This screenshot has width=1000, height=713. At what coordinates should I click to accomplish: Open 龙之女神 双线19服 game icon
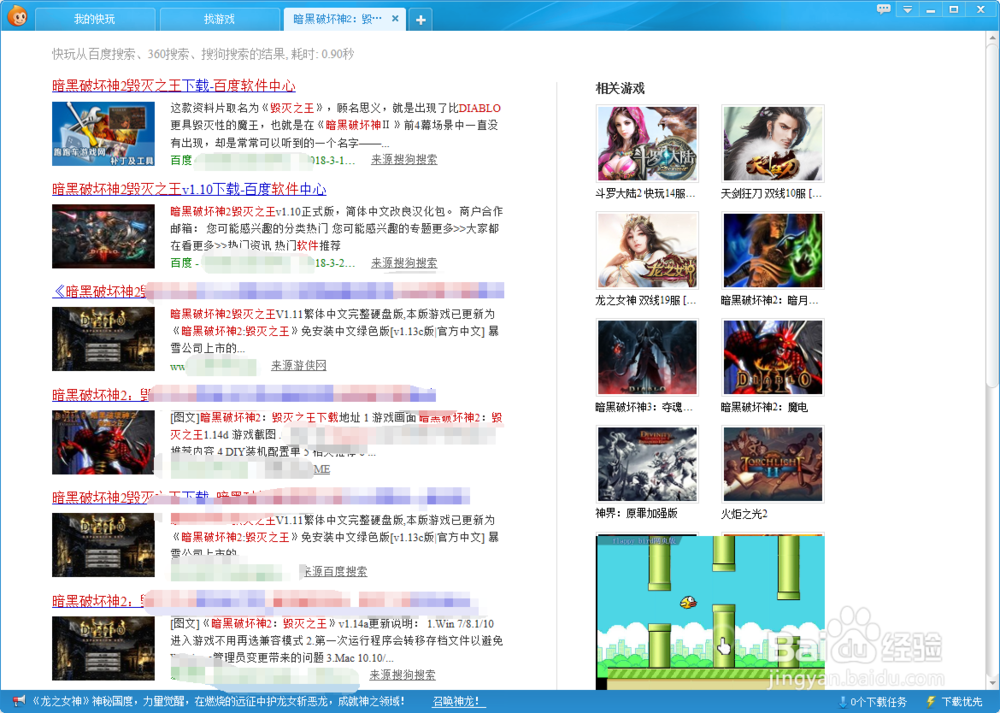coord(647,250)
